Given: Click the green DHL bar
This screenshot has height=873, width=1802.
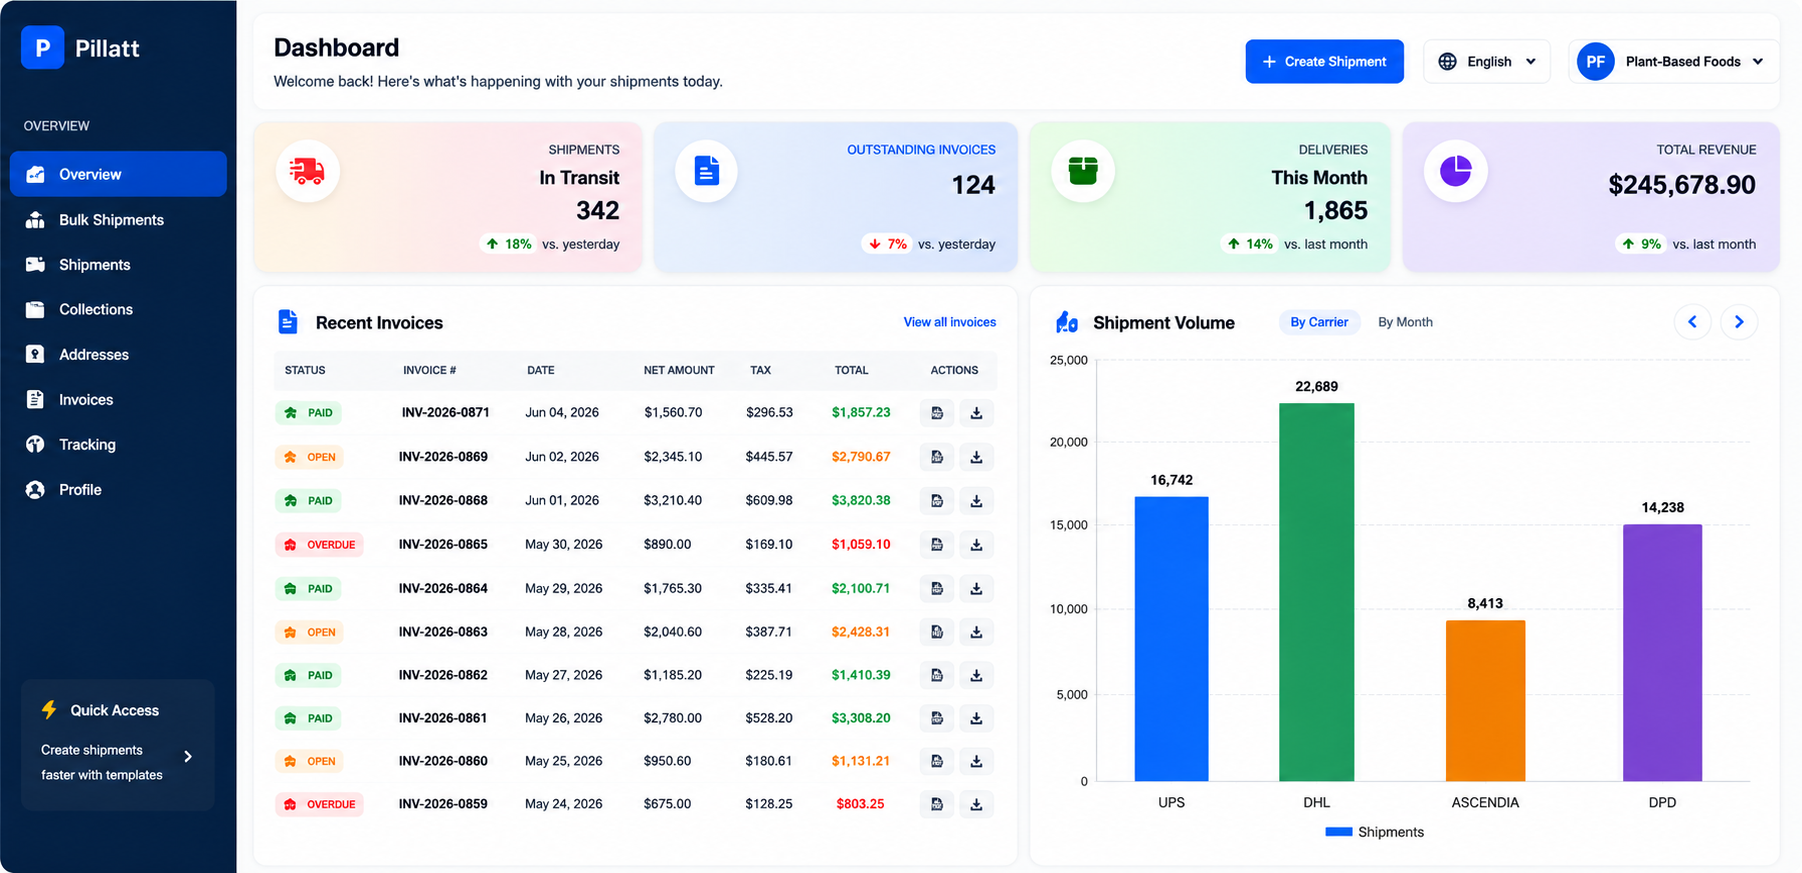Looking at the screenshot, I should (1316, 592).
